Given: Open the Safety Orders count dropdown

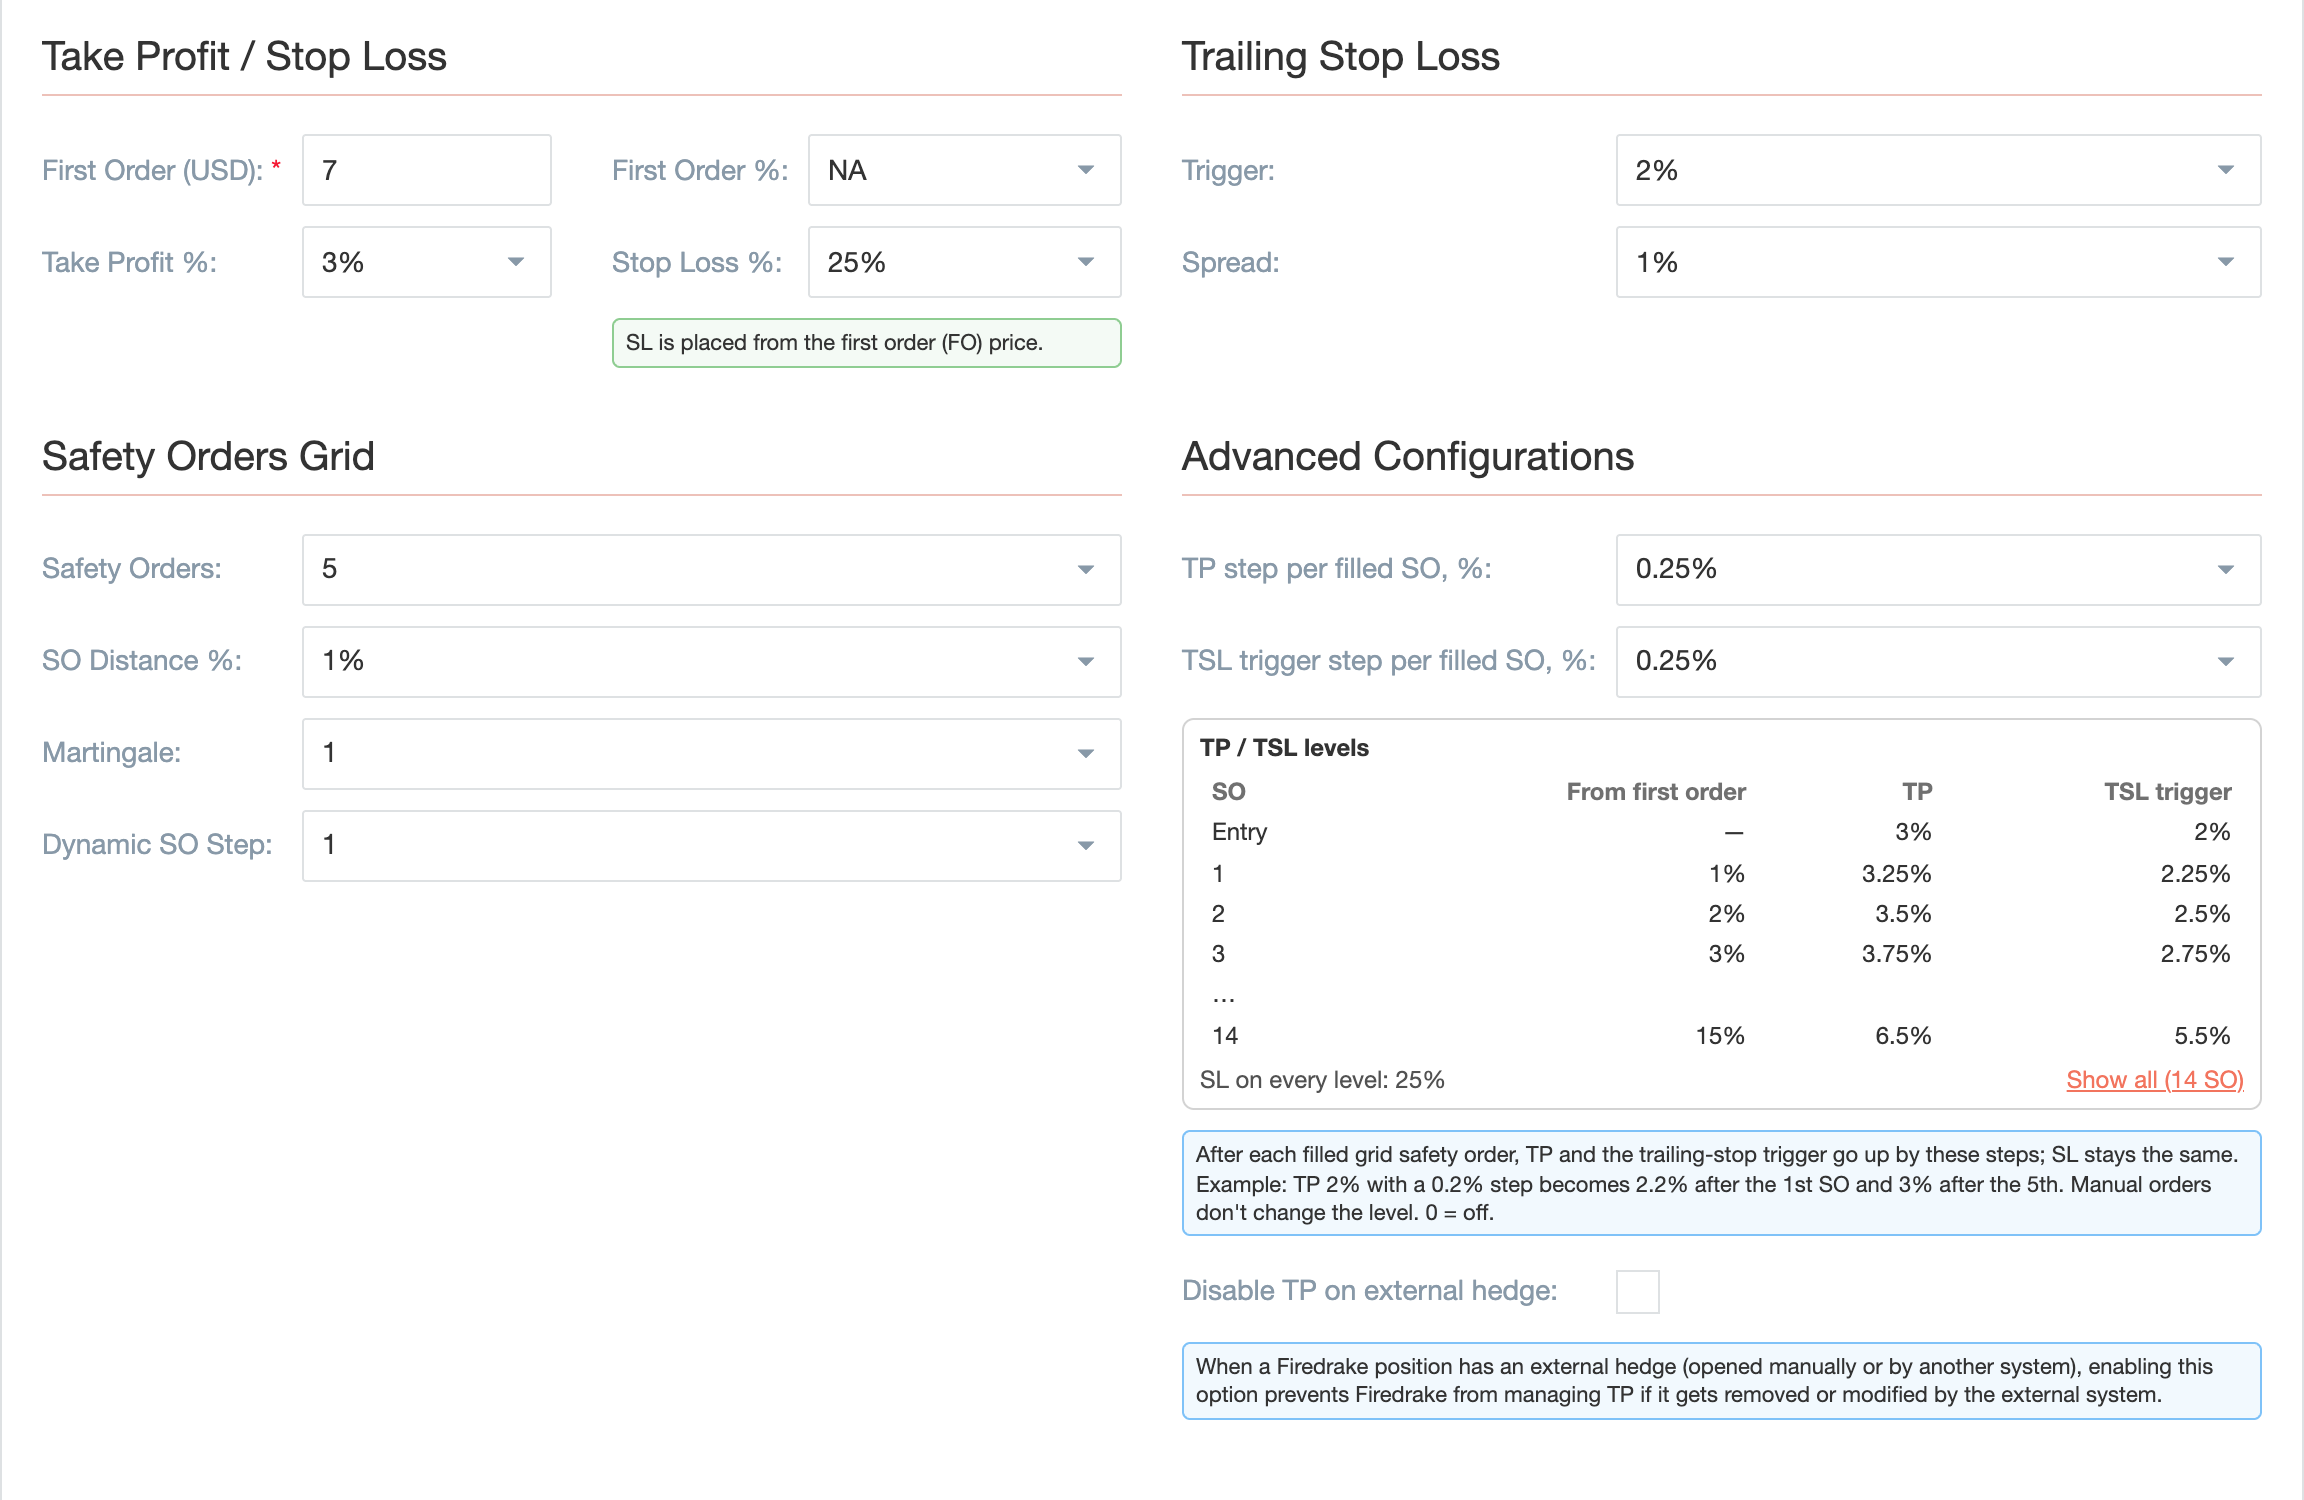Looking at the screenshot, I should (711, 570).
